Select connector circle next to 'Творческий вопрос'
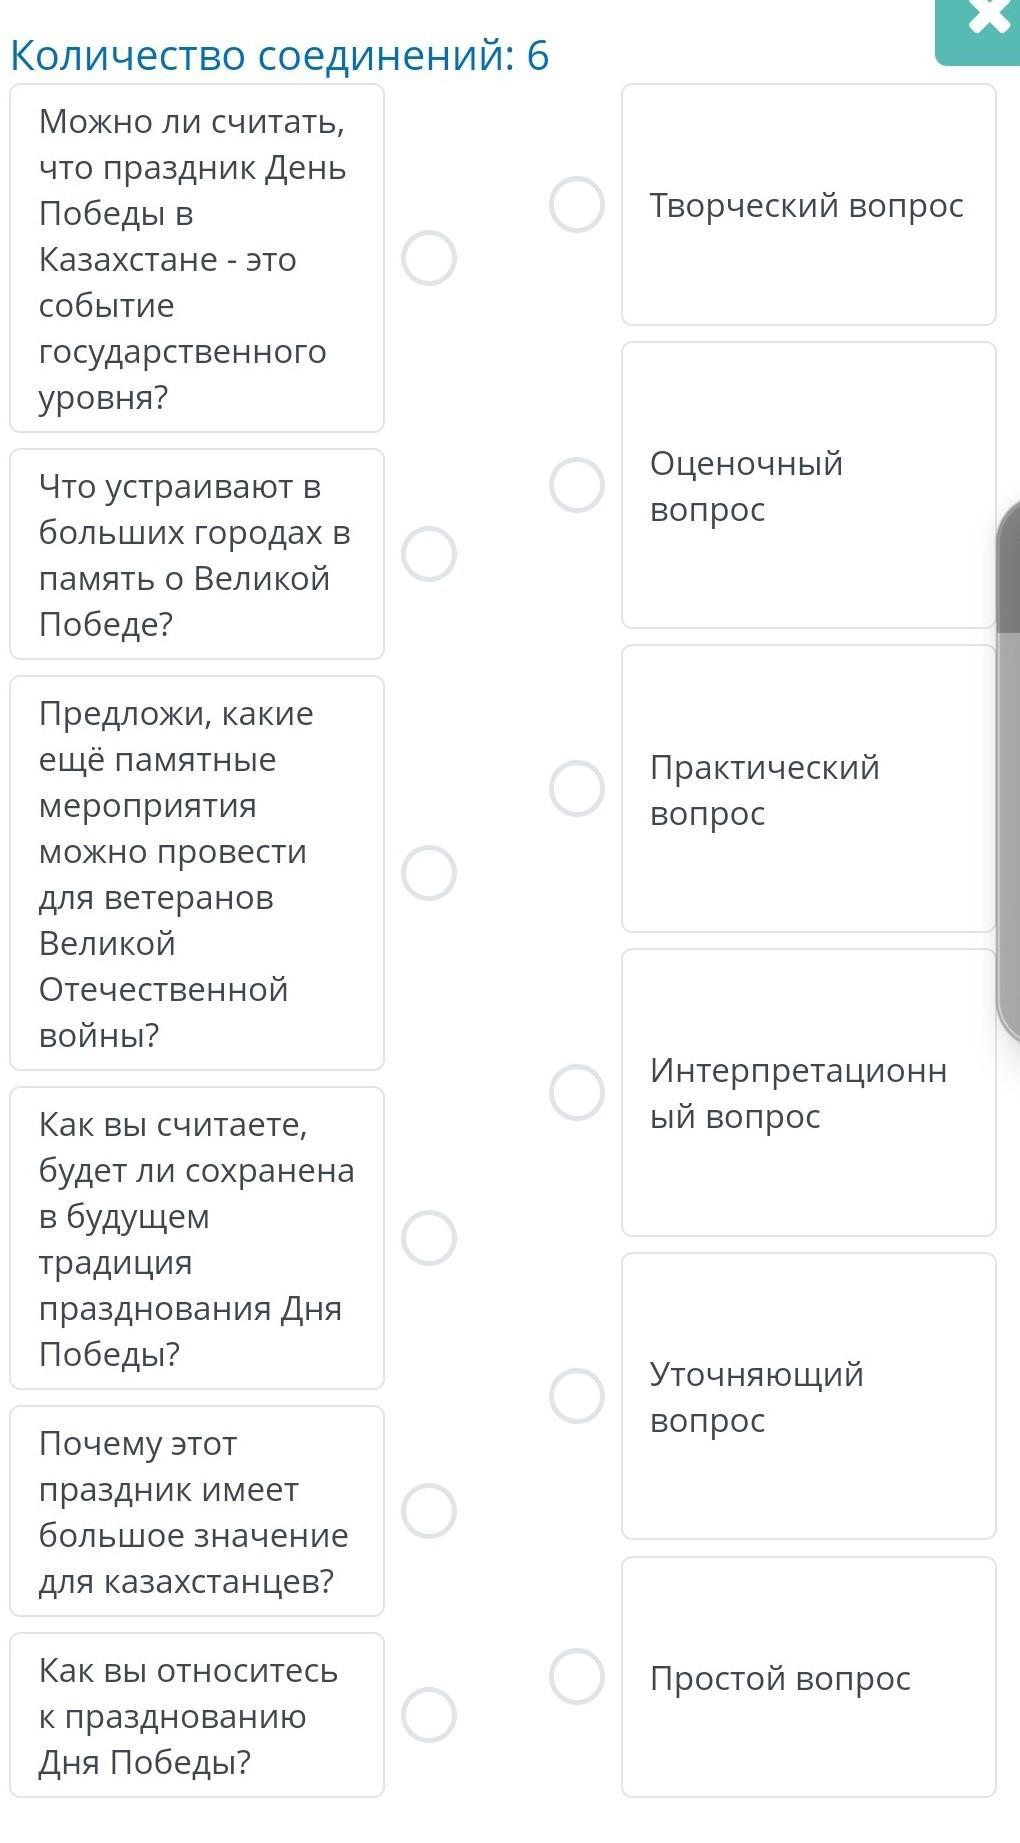The width and height of the screenshot is (1020, 1843). pos(577,205)
